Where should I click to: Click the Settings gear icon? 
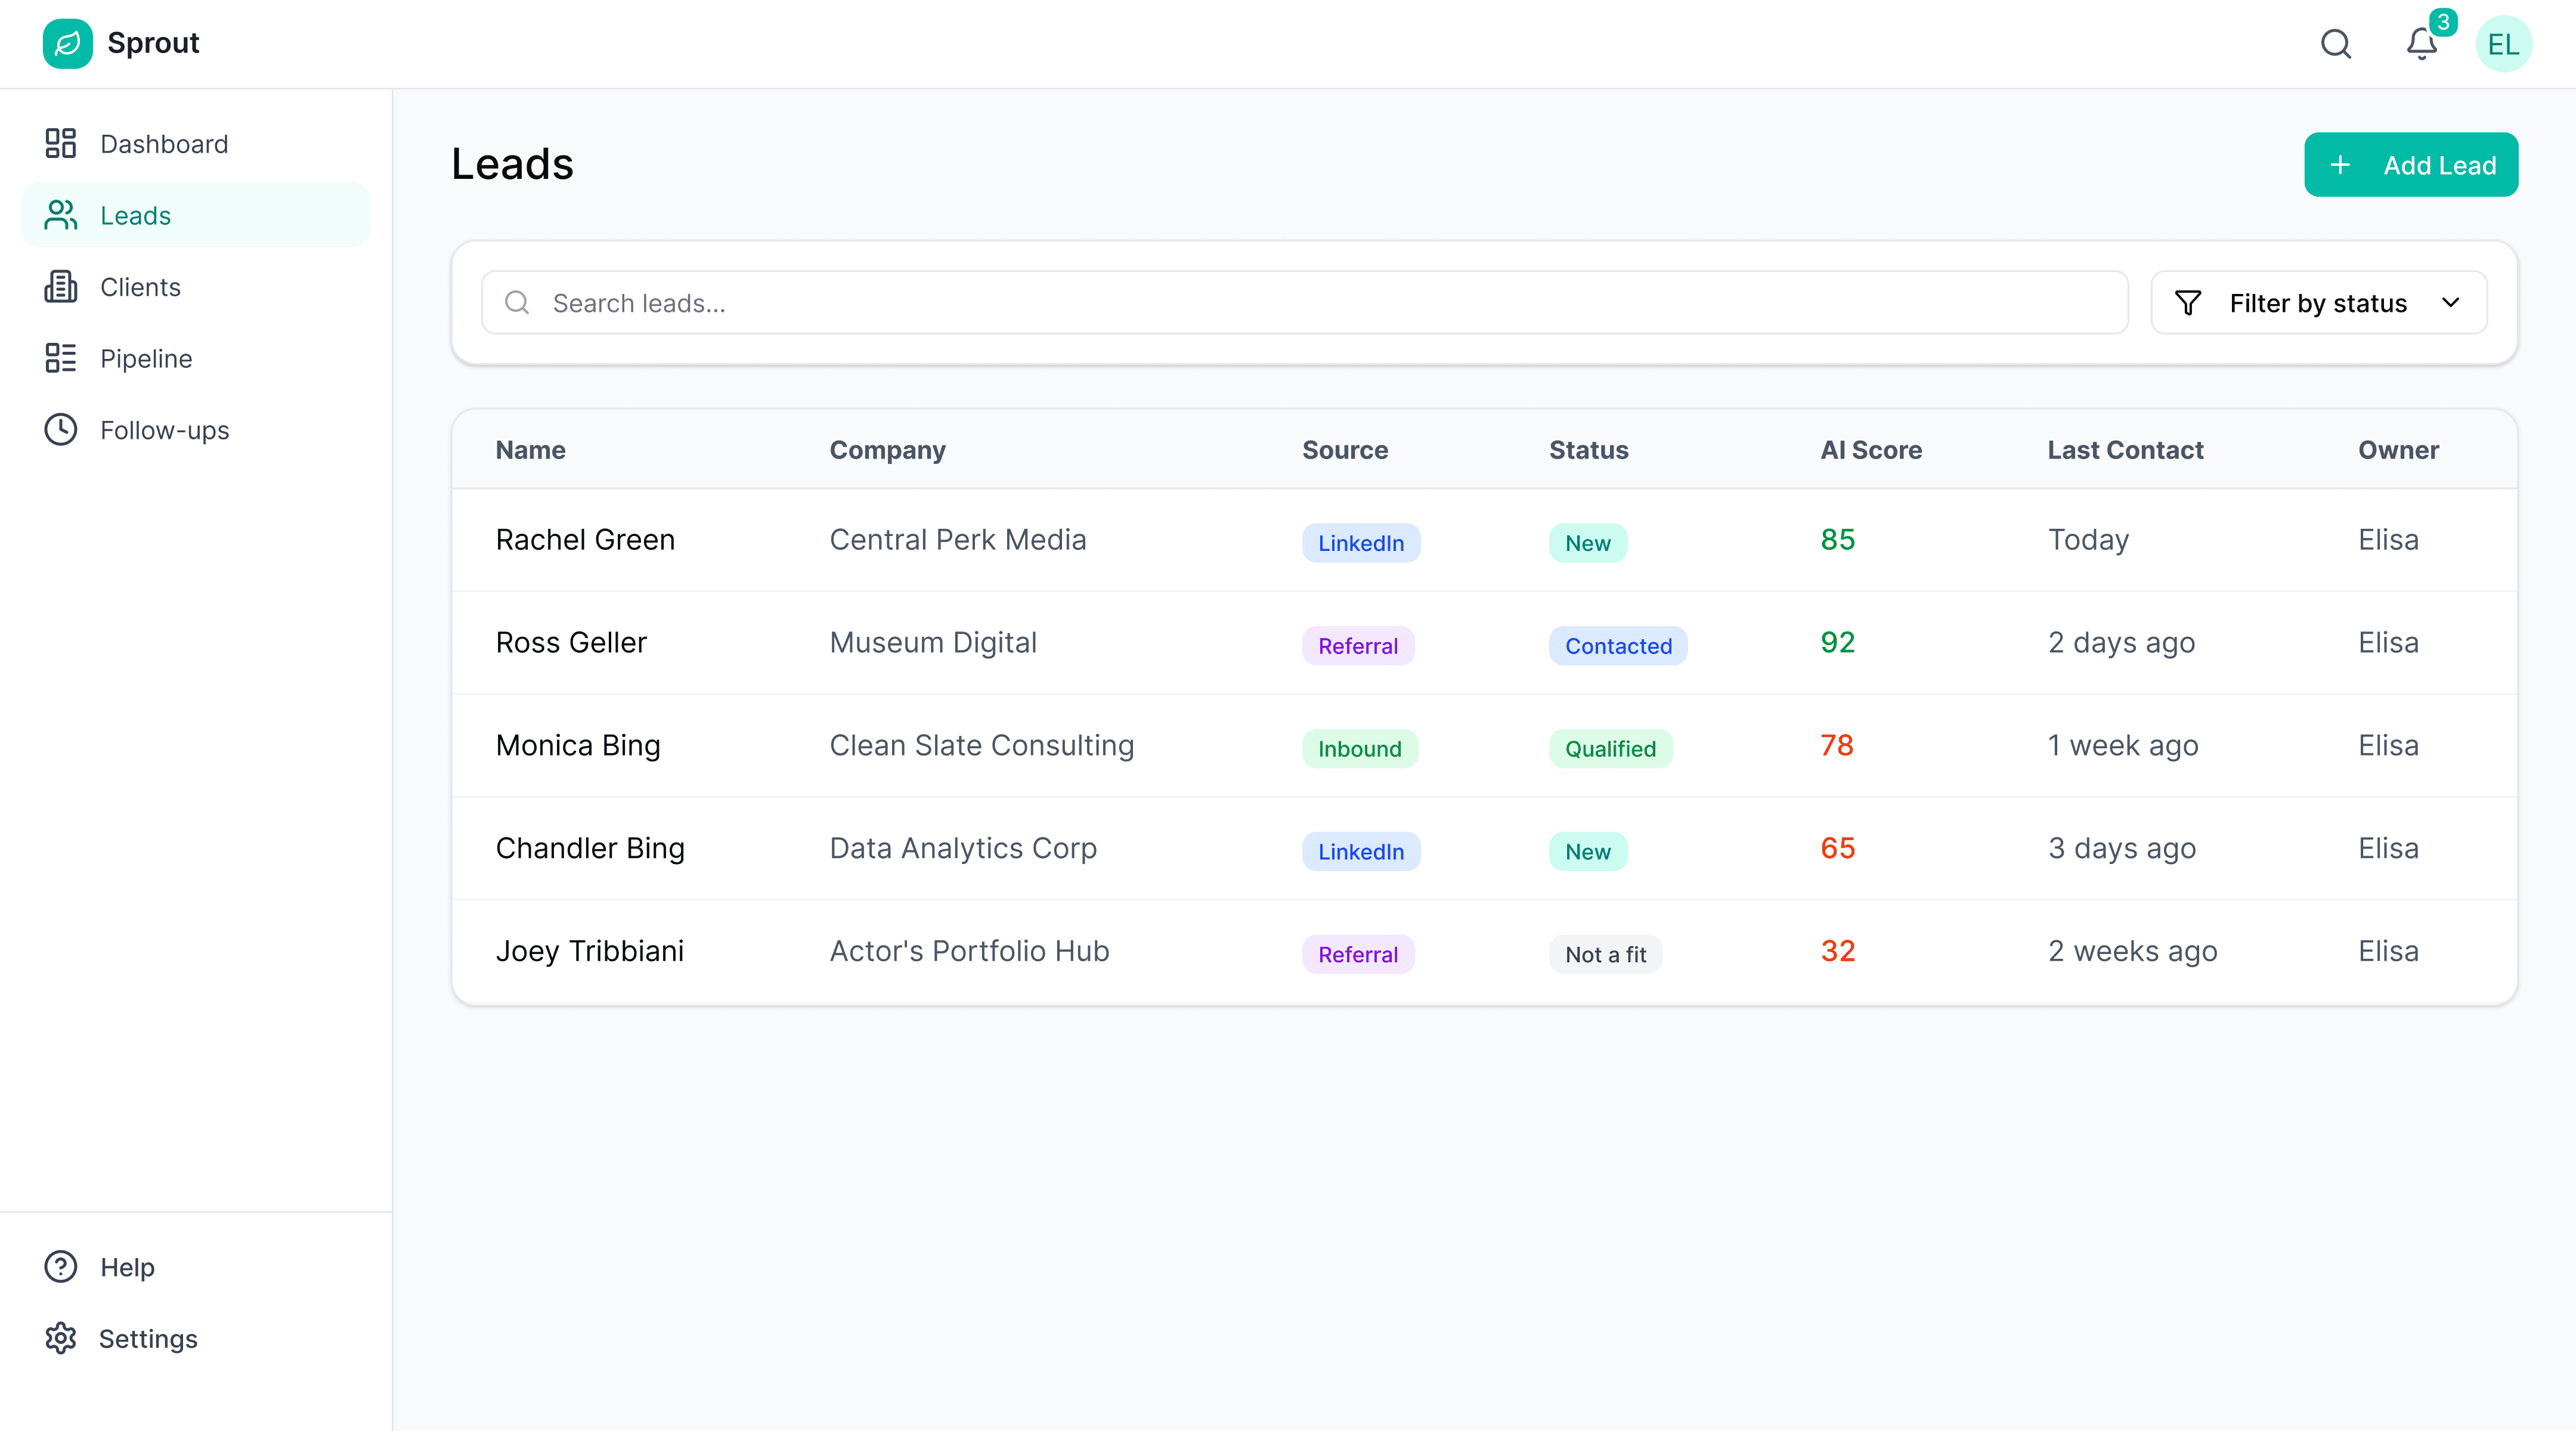pos(60,1338)
